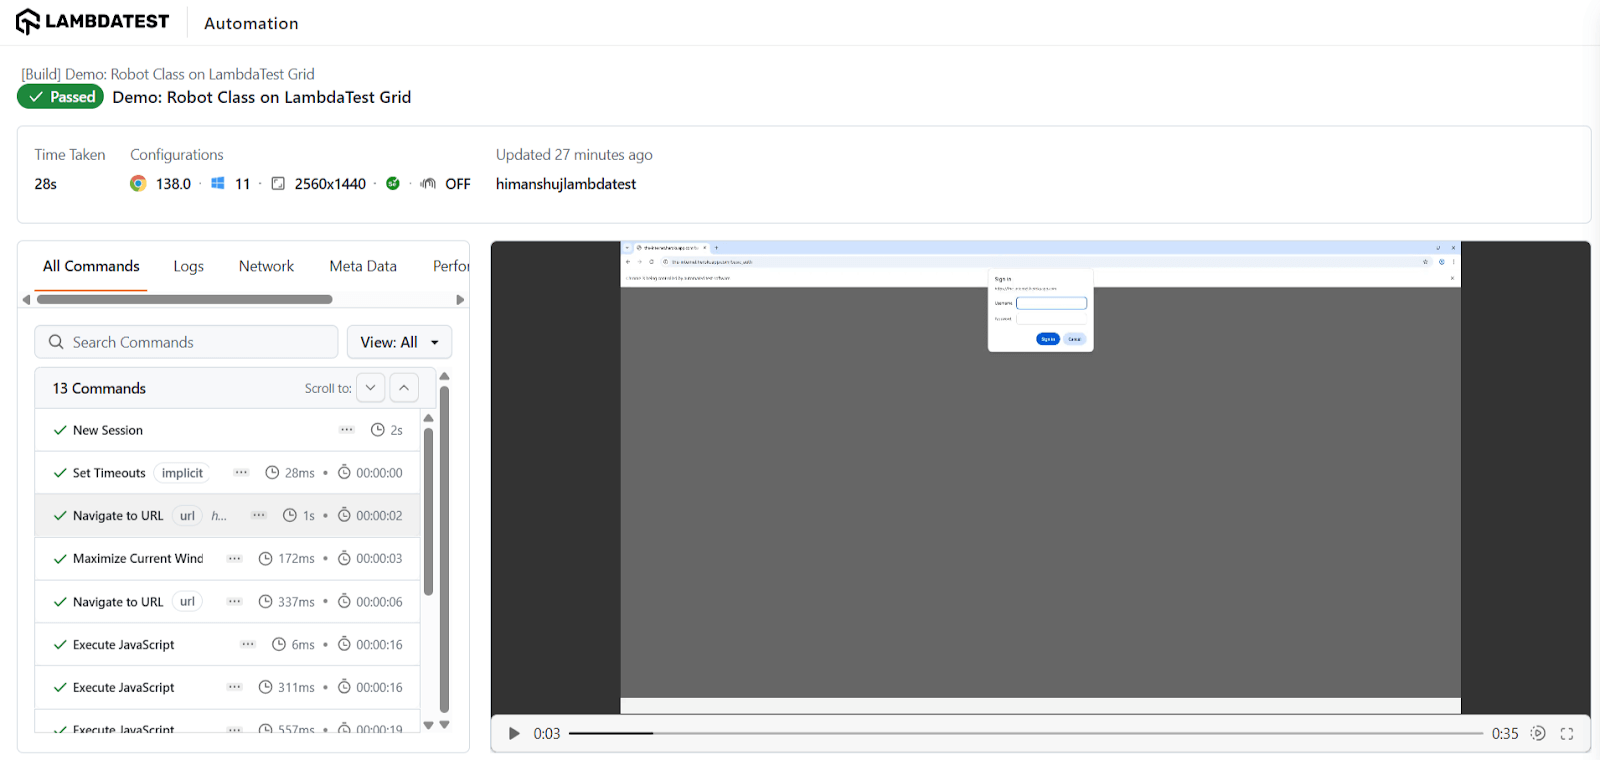Click the Chrome browser icon in Configurations

[x=138, y=184]
